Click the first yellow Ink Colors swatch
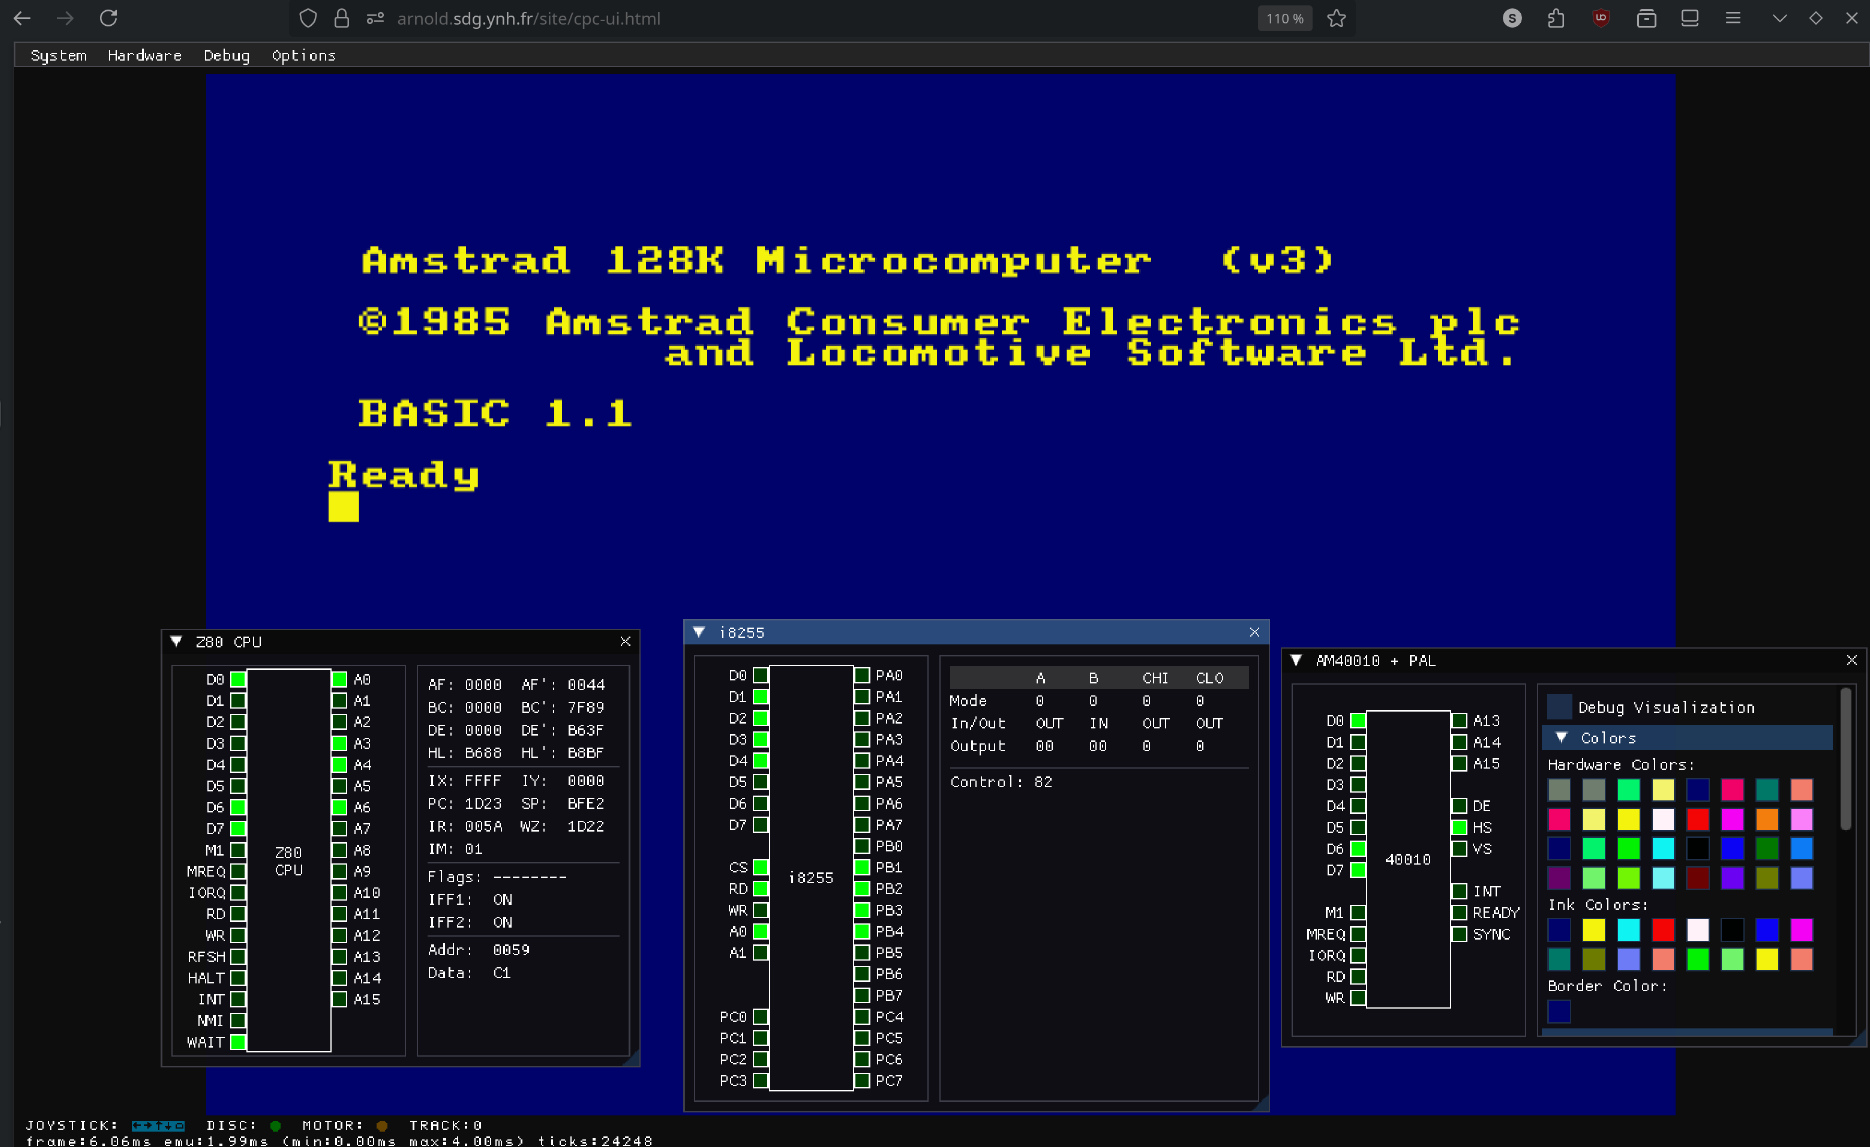1870x1147 pixels. pyautogui.click(x=1594, y=930)
